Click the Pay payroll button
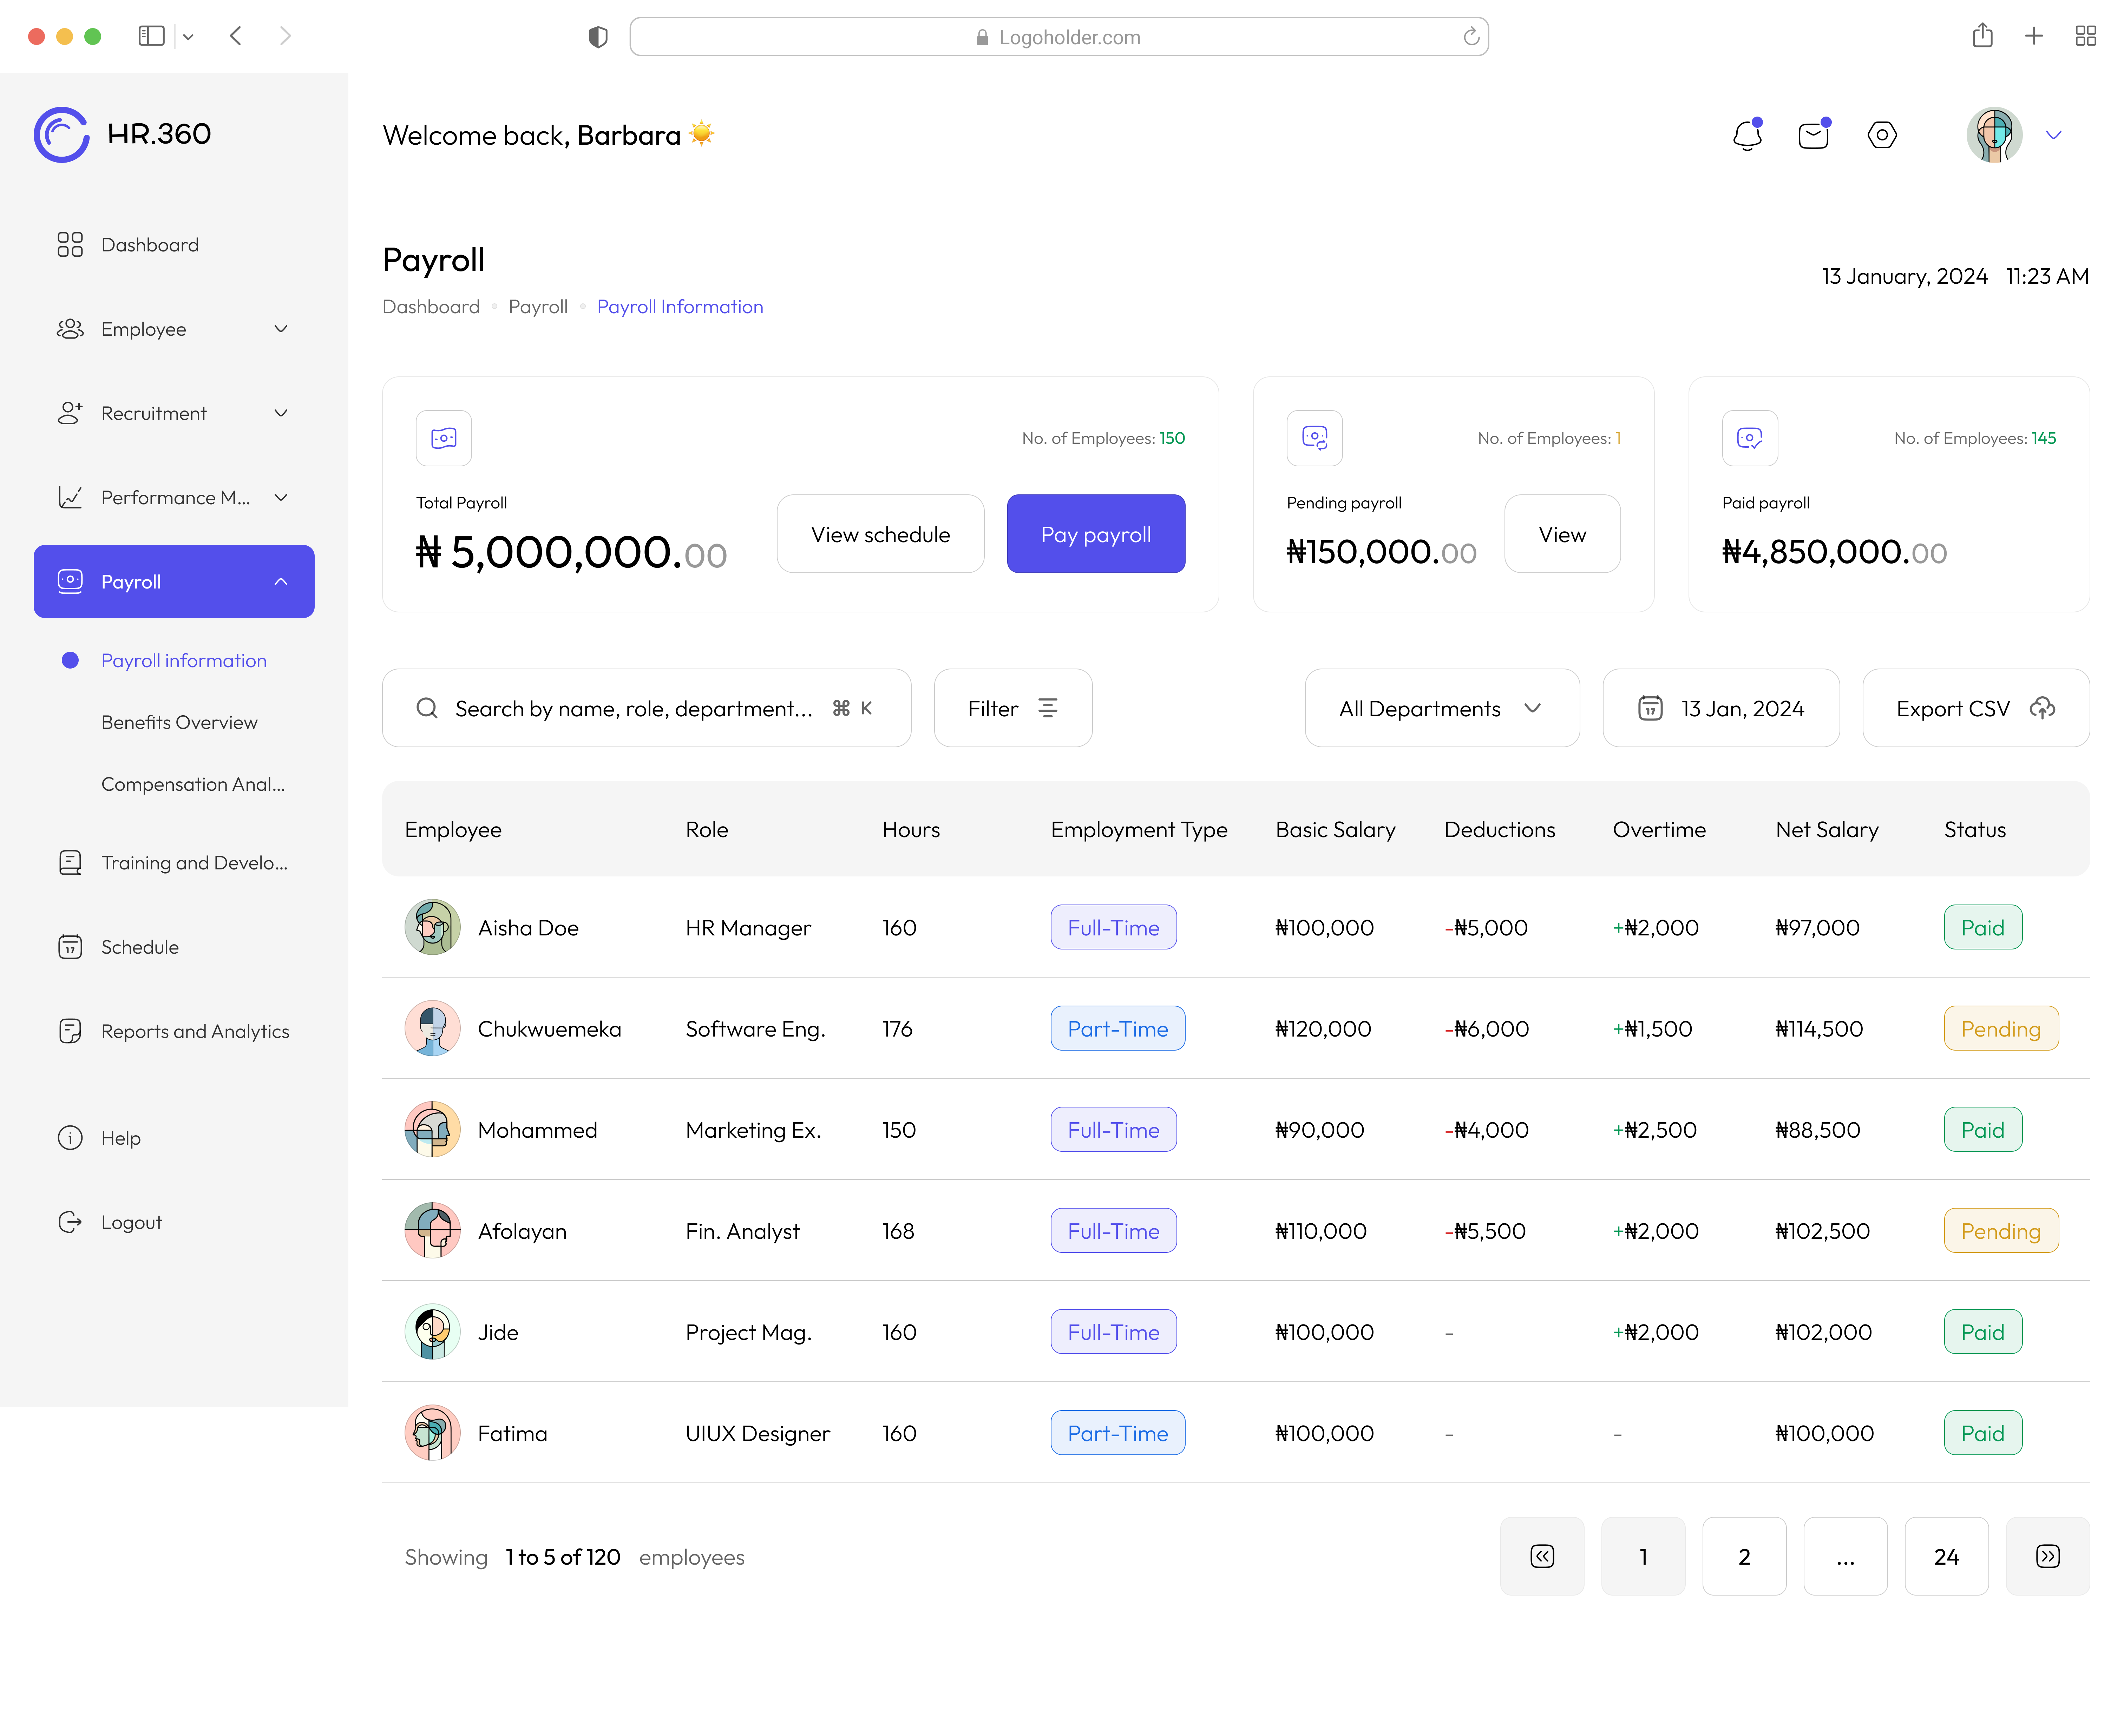The width and height of the screenshot is (2124, 1736). click(x=1096, y=534)
